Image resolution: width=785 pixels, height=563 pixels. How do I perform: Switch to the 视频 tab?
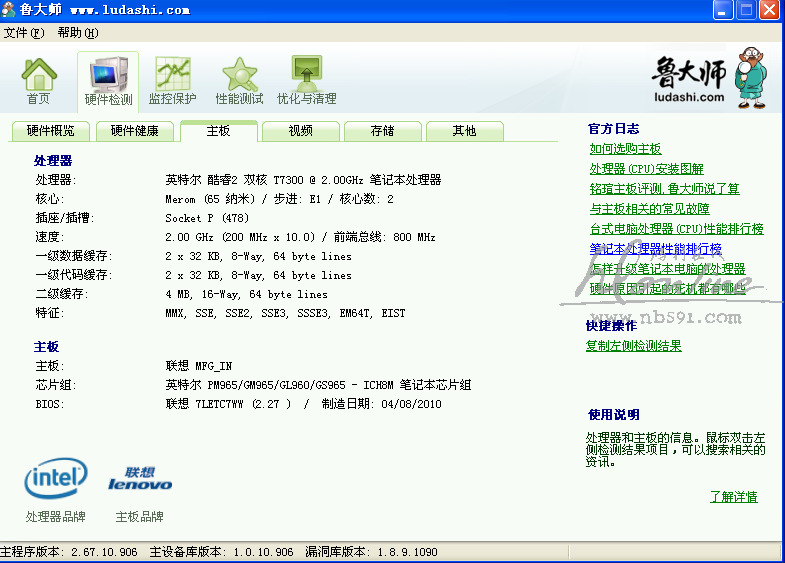[x=301, y=131]
